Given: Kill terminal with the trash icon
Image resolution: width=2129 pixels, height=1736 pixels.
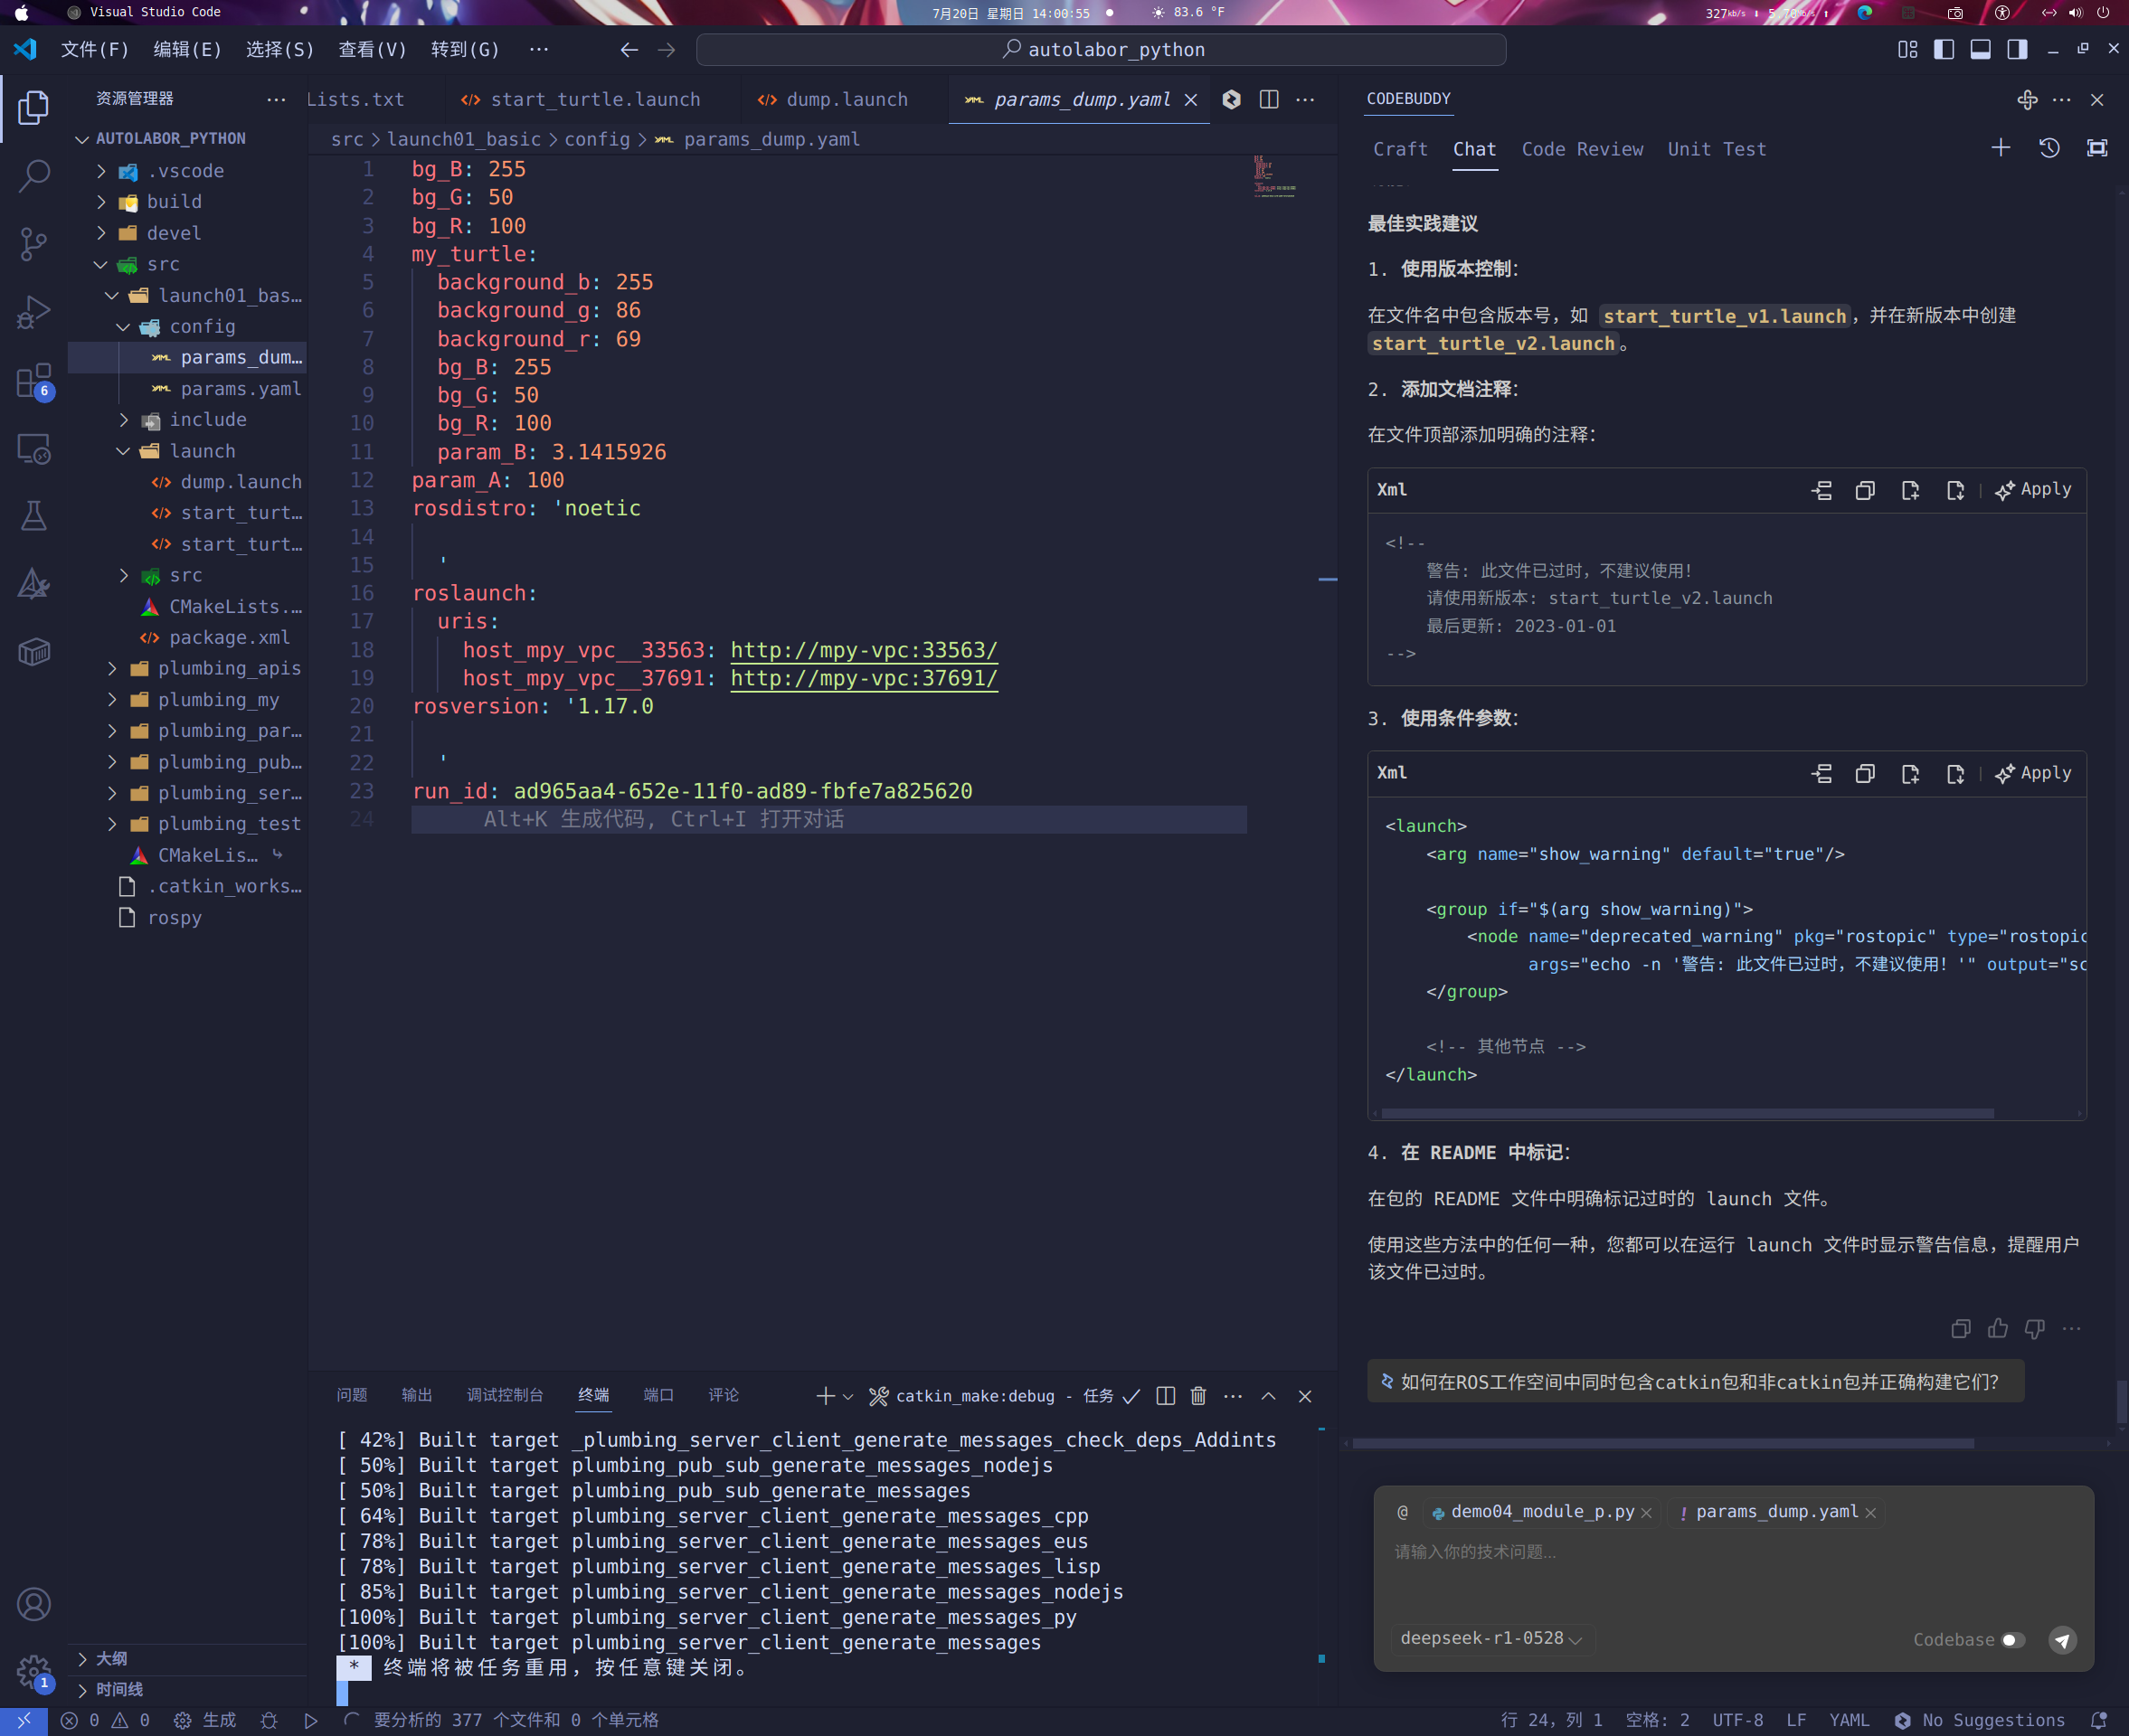Looking at the screenshot, I should 1198,1396.
